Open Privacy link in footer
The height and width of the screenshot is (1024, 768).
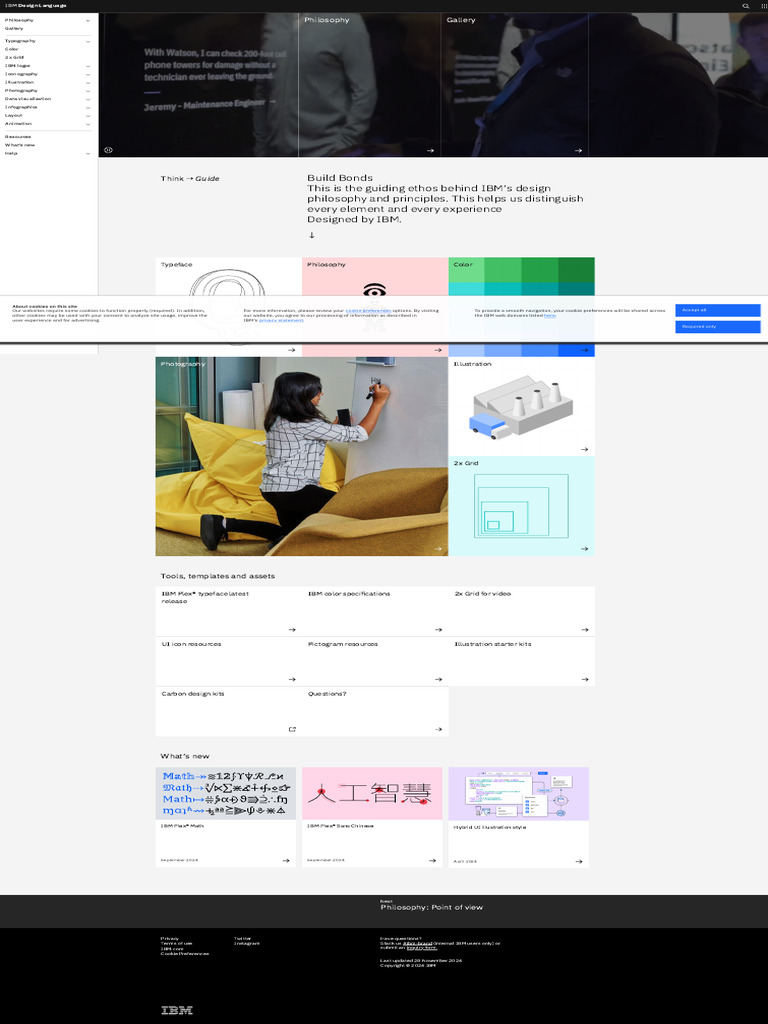click(x=169, y=938)
